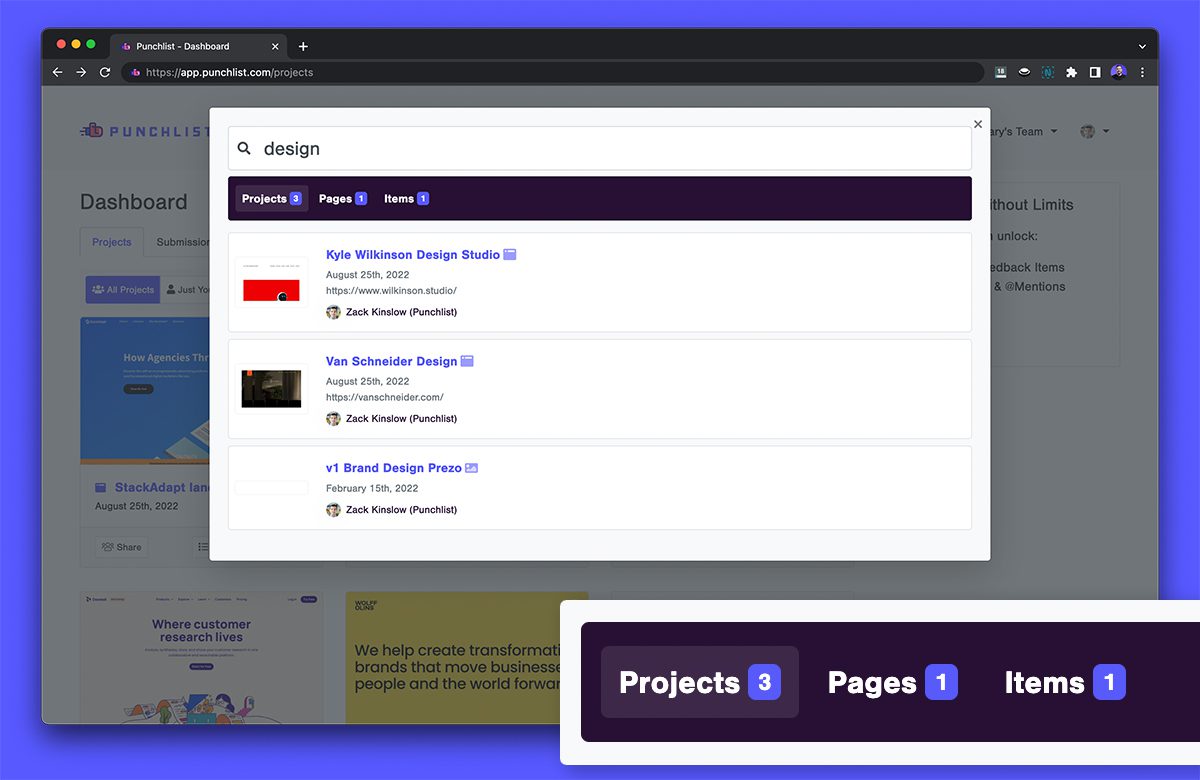Switch to the Pages results tab
This screenshot has width=1200, height=780.
343,198
